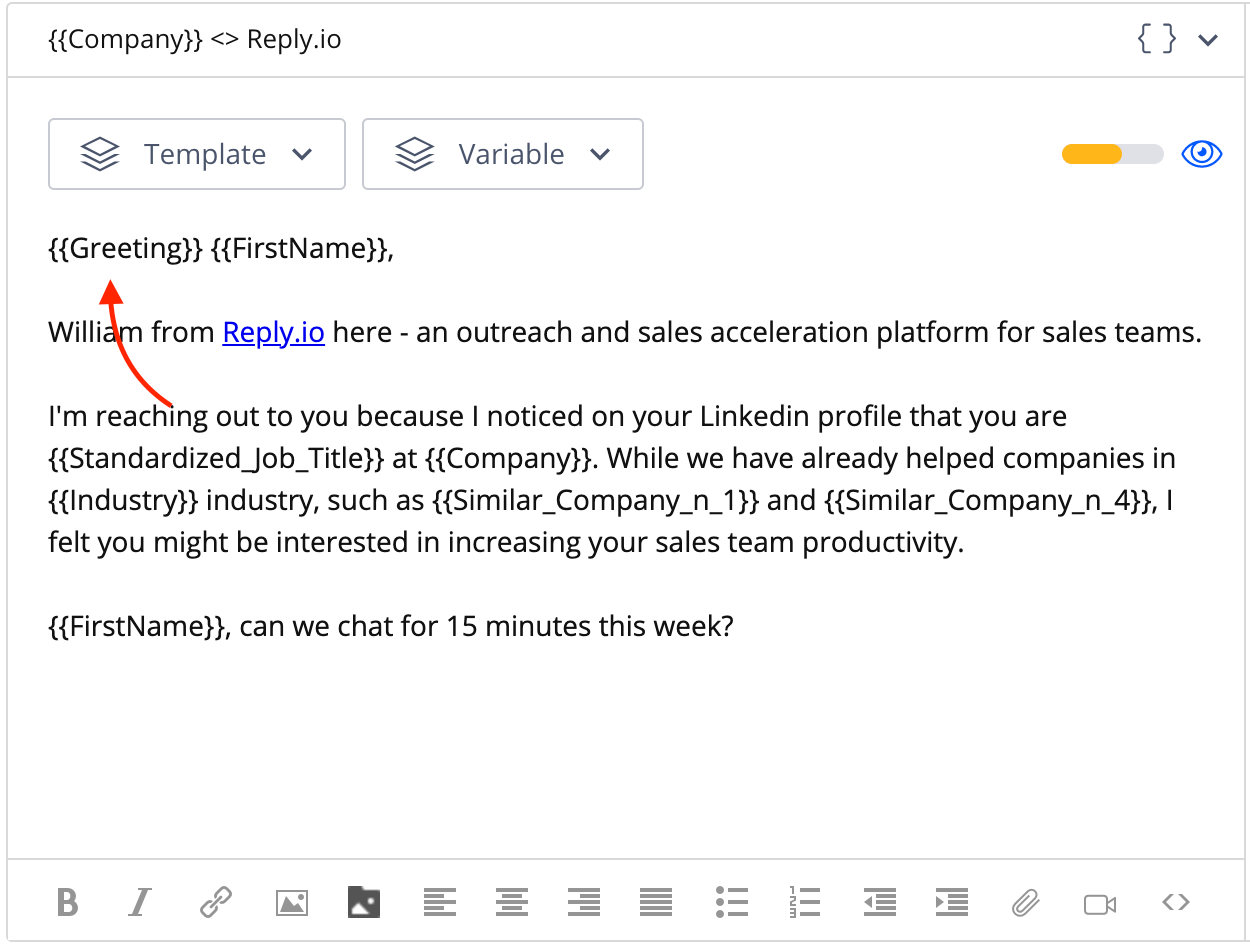Screen dimensions: 1250x950
Task: Toggle italic formatting
Action: pyautogui.click(x=139, y=903)
